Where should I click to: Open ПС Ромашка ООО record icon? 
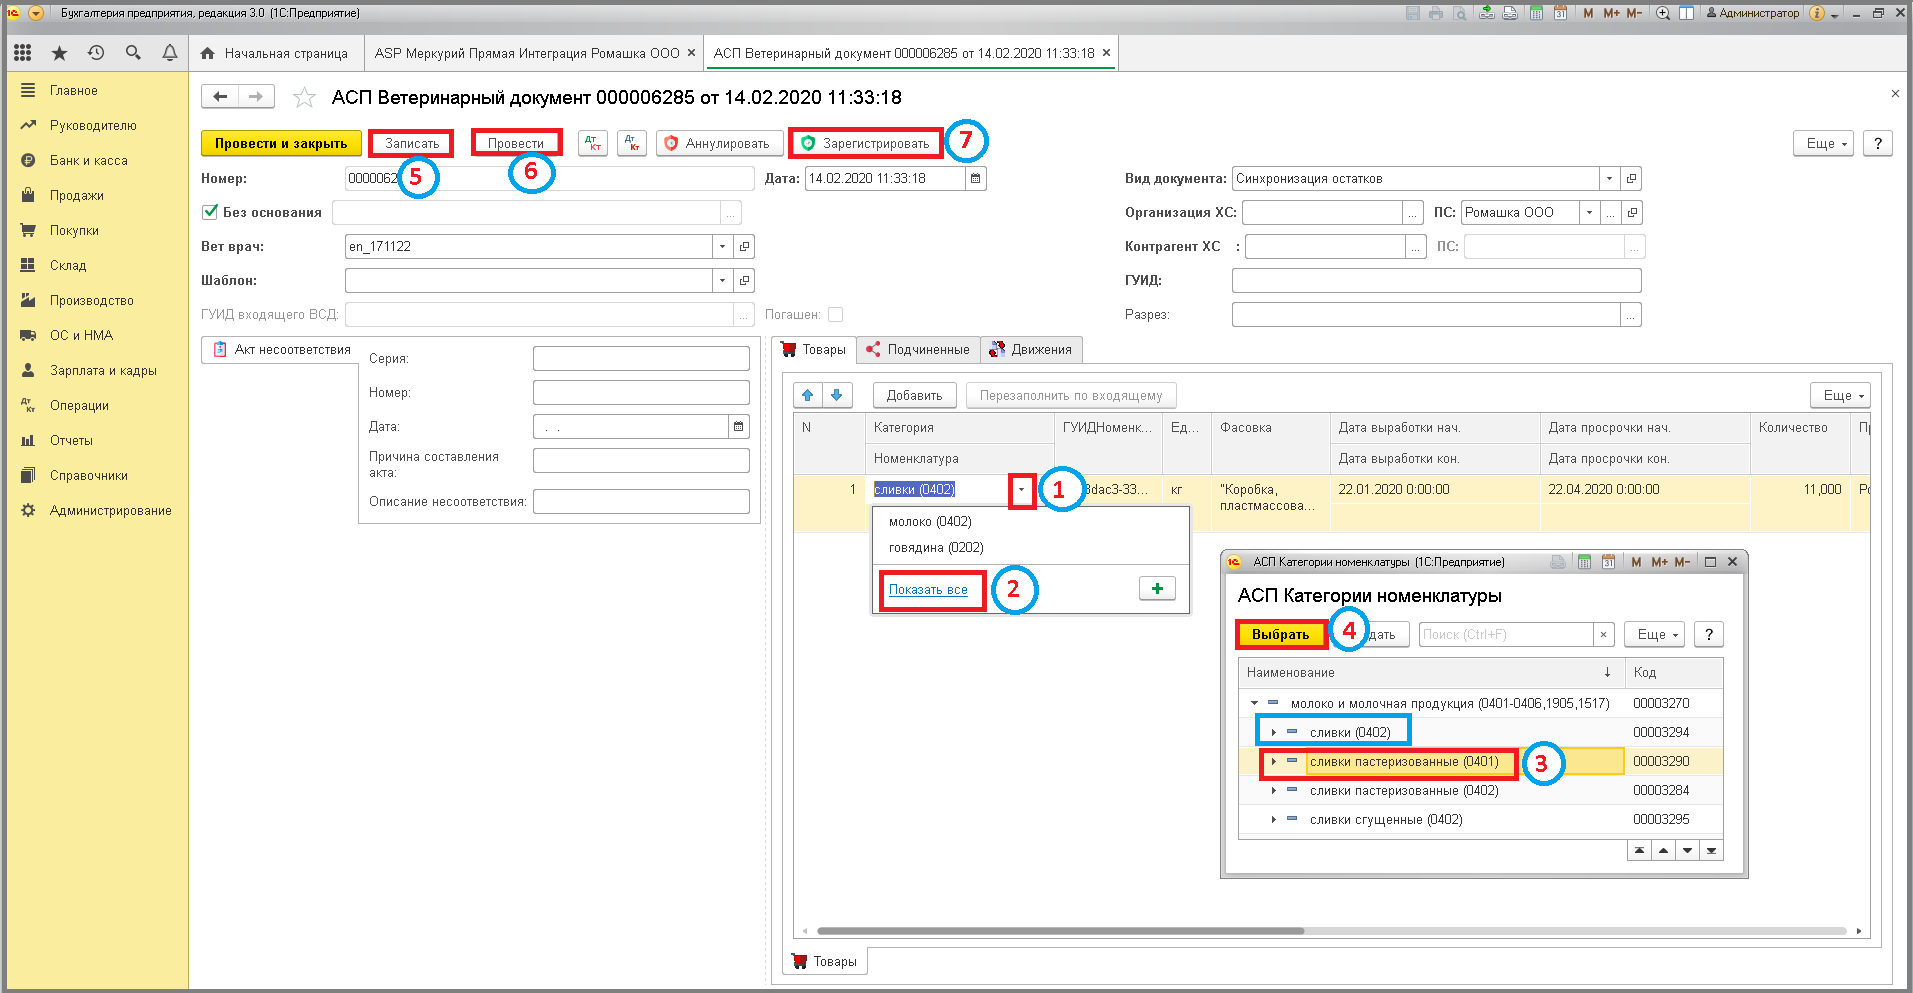tap(1632, 212)
